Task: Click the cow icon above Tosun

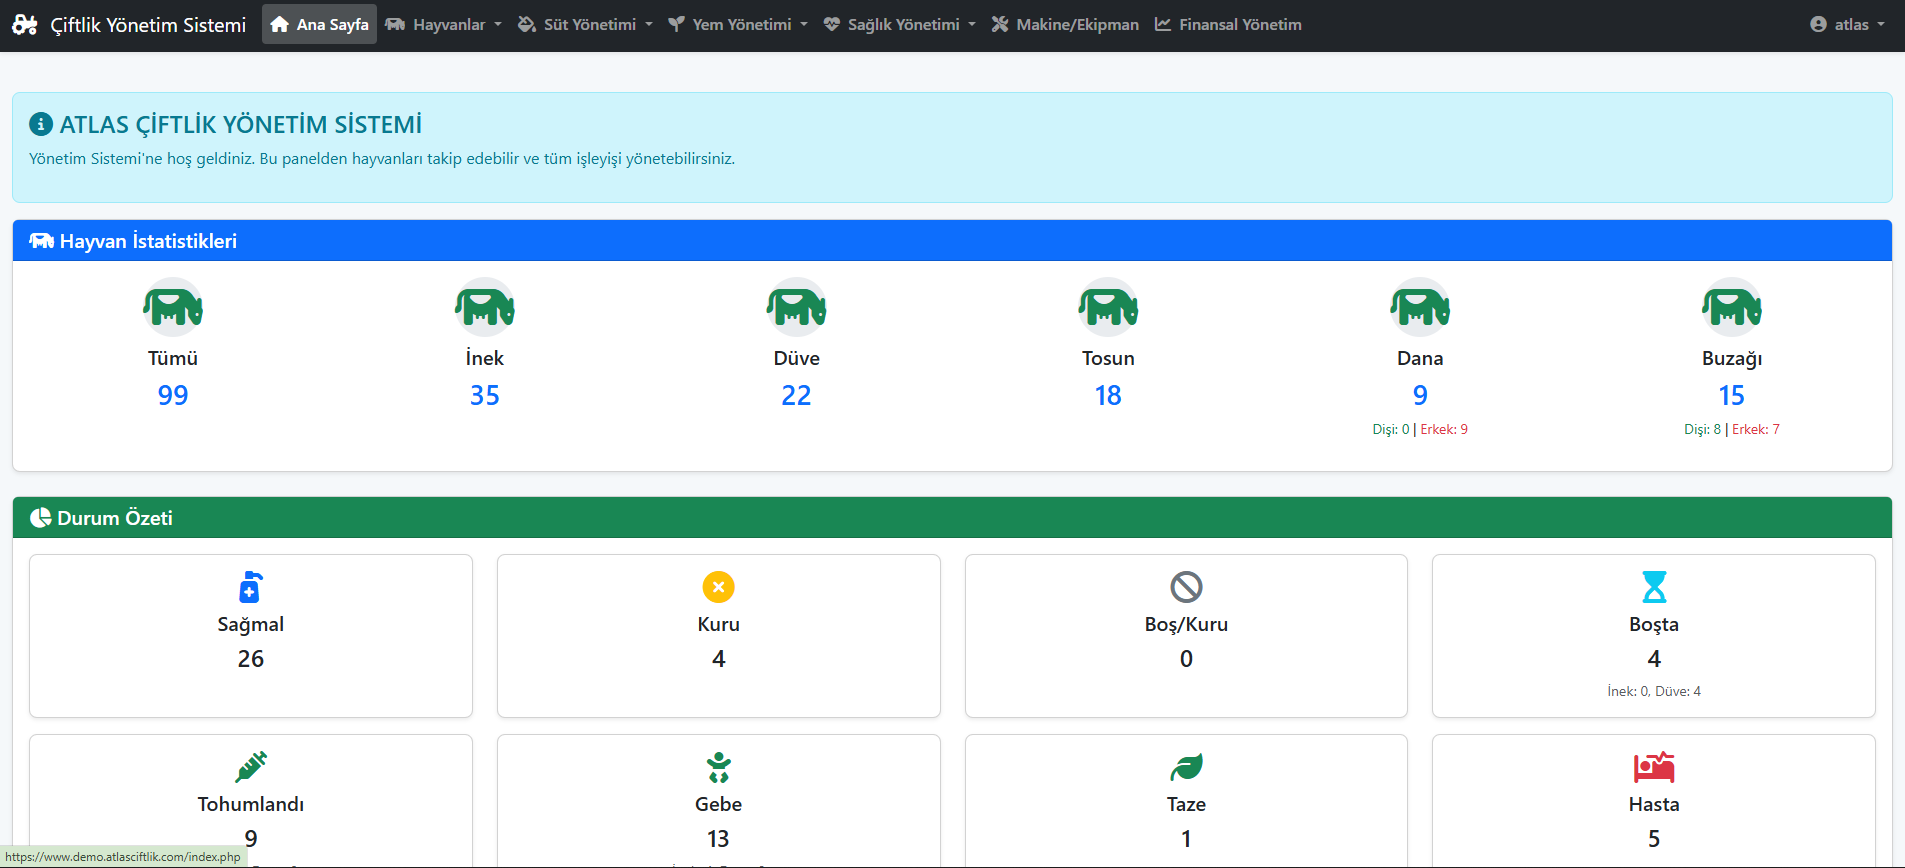Action: coord(1108,307)
